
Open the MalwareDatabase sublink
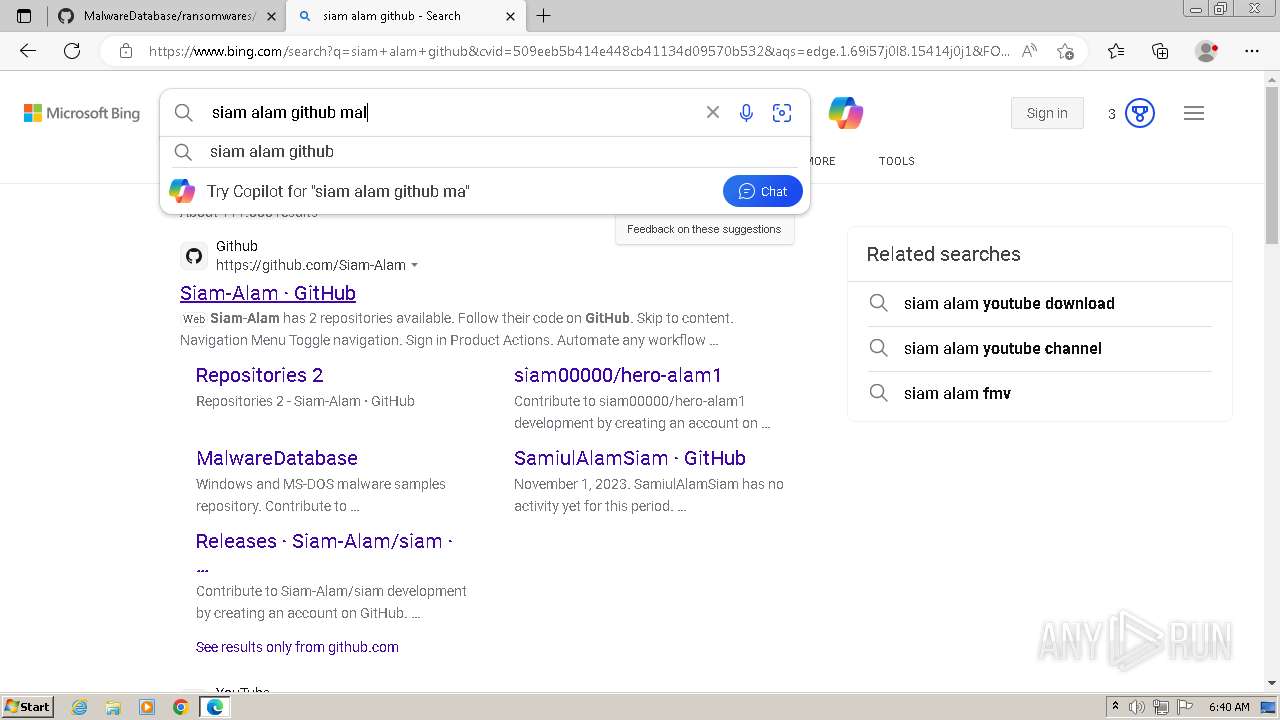(277, 458)
